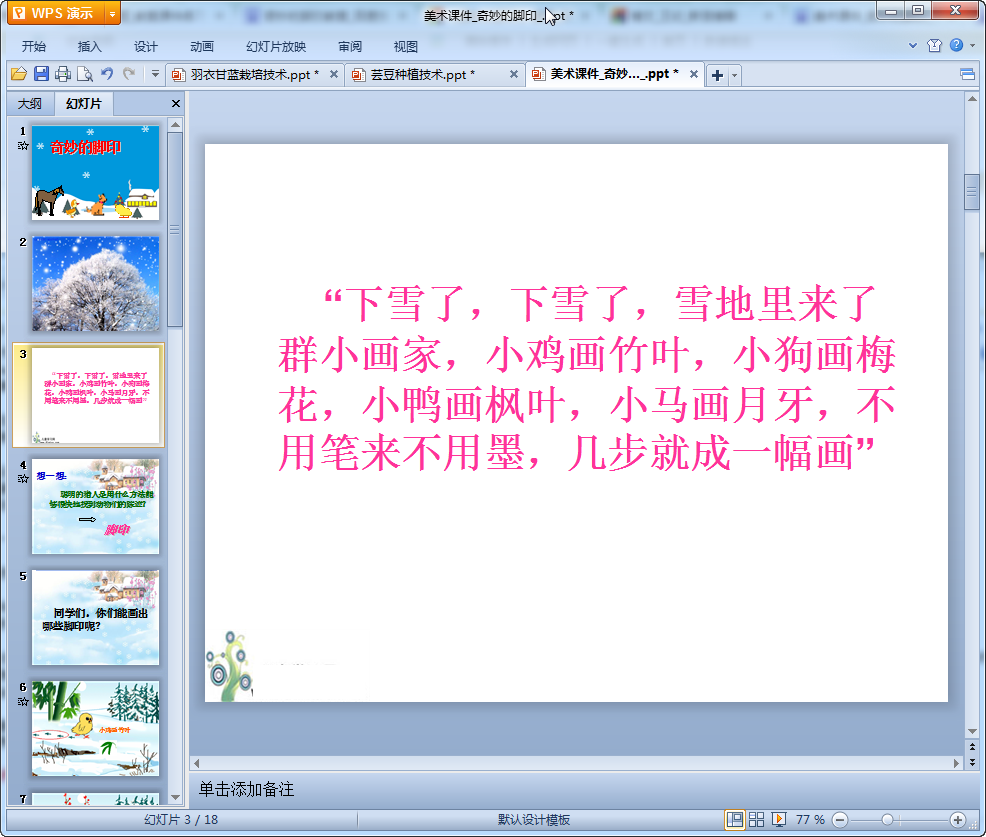Zoom out with minus button
The width and height of the screenshot is (986, 837).
click(840, 819)
